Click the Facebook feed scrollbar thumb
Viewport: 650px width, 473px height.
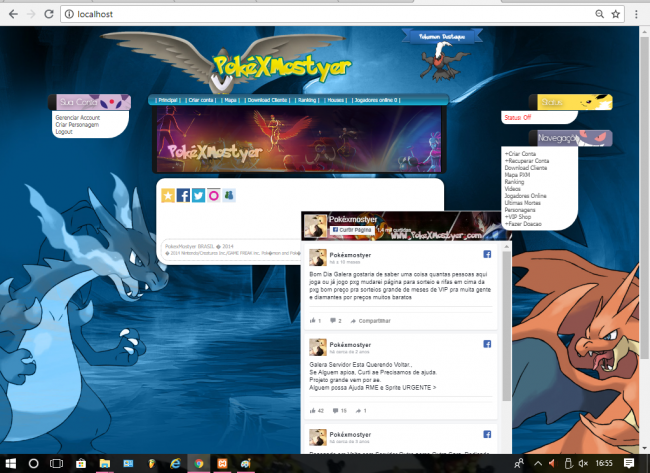coord(506,326)
